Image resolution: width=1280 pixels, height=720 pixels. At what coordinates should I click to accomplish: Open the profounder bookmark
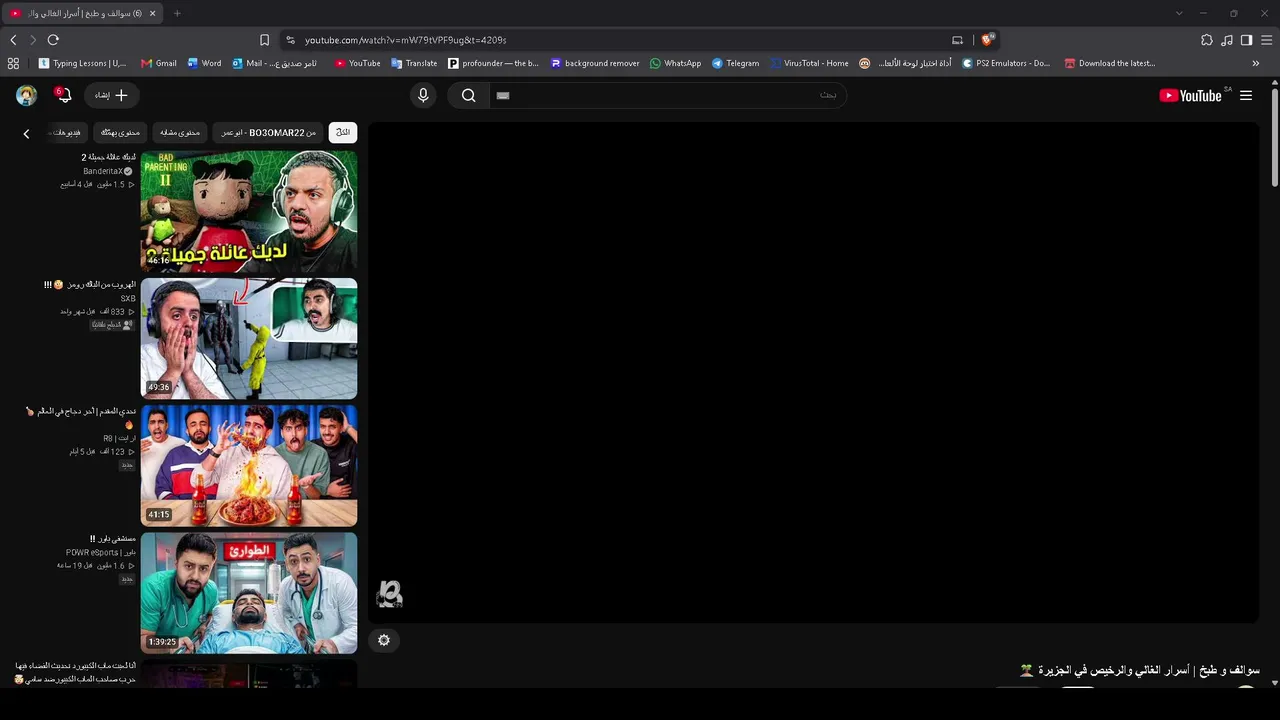point(493,63)
